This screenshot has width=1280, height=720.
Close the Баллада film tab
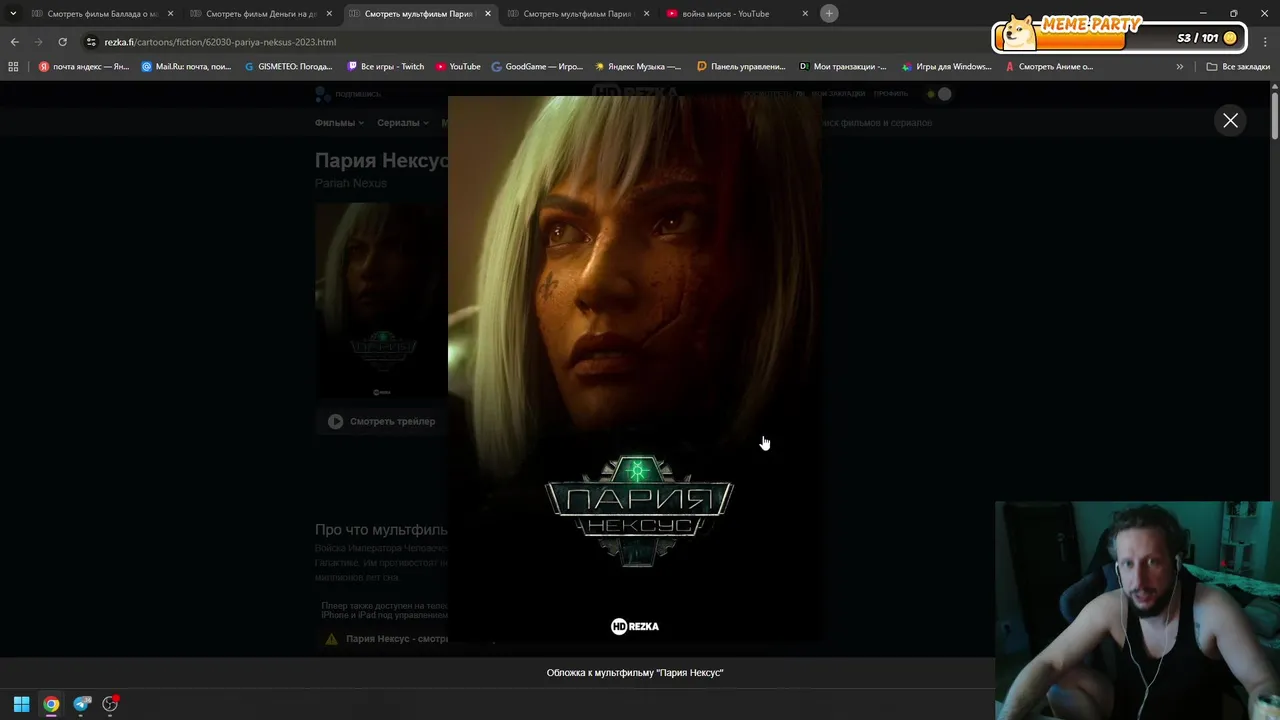coord(171,14)
